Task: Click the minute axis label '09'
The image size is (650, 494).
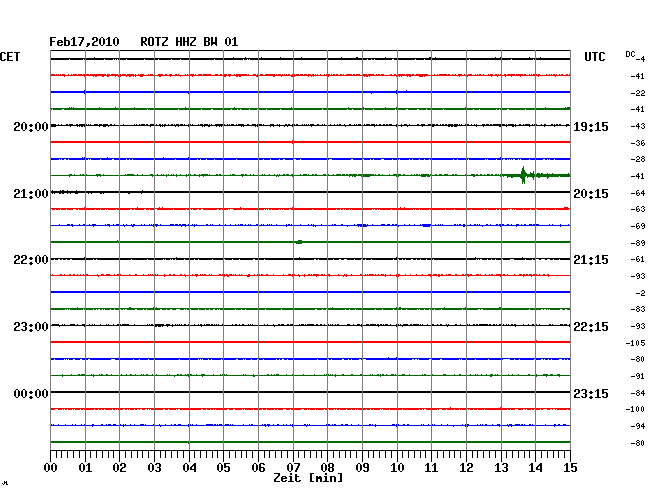Action: (362, 468)
